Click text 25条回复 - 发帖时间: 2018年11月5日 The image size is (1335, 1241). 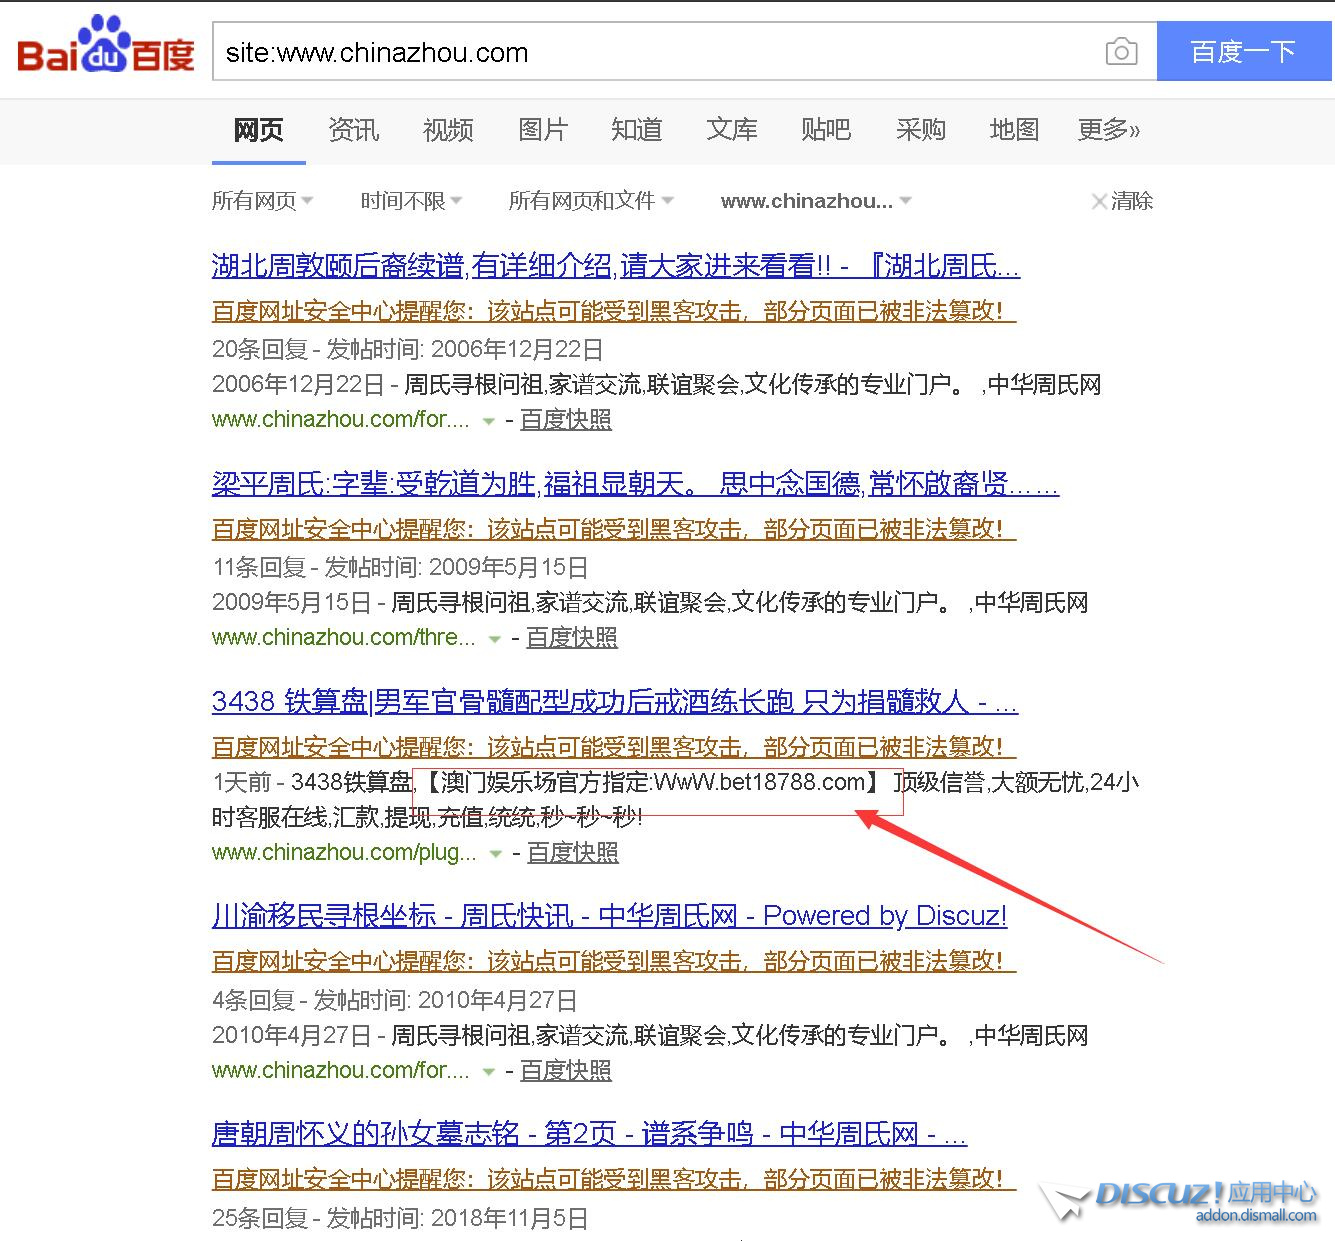click(400, 1218)
